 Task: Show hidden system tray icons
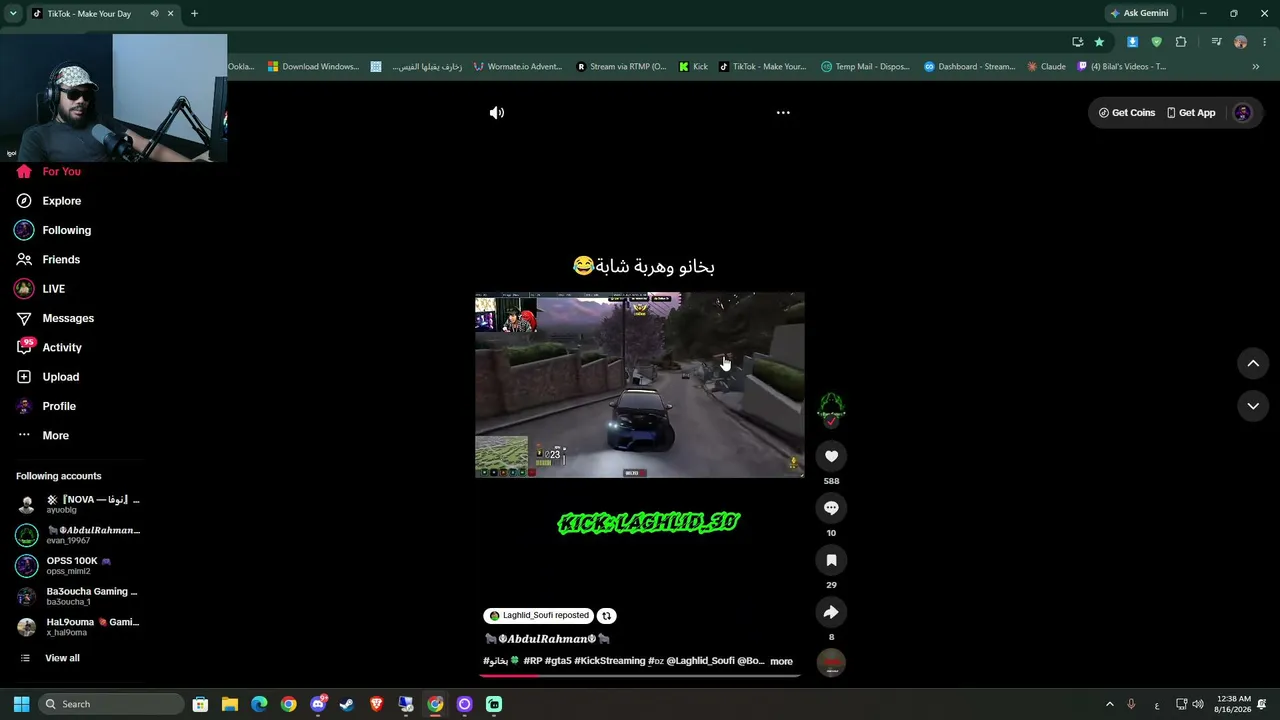(1109, 704)
